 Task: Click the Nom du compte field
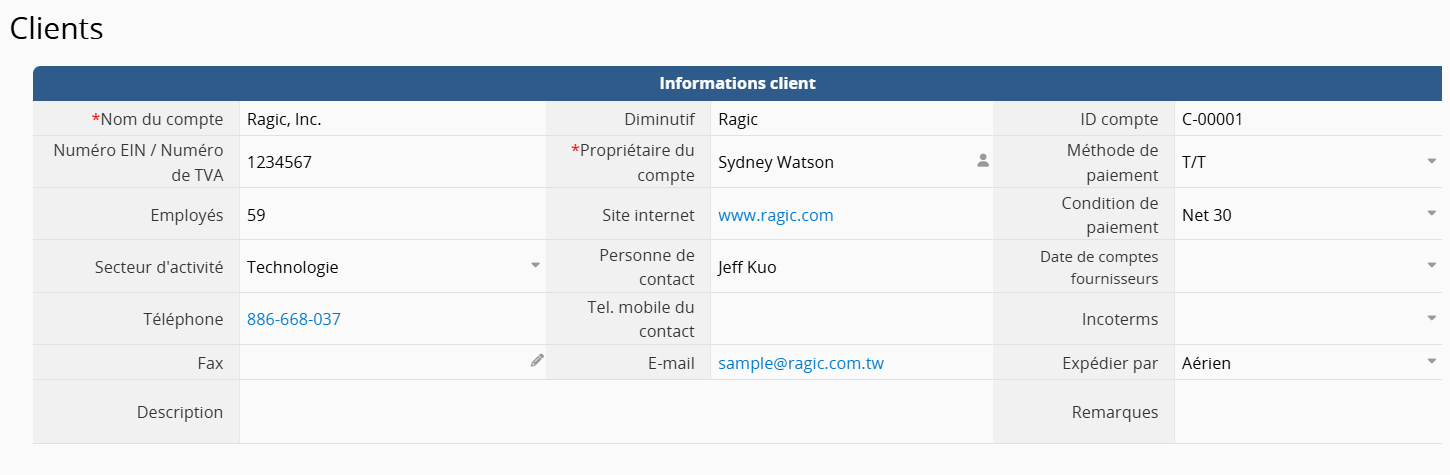tap(390, 119)
